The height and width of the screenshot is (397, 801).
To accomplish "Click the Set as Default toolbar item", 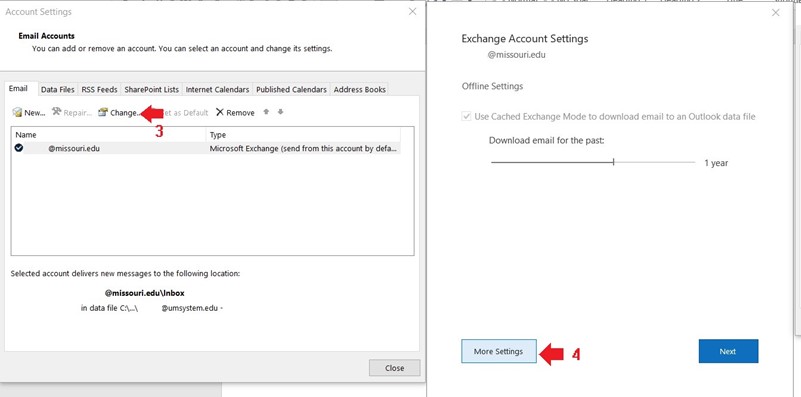I will point(184,112).
